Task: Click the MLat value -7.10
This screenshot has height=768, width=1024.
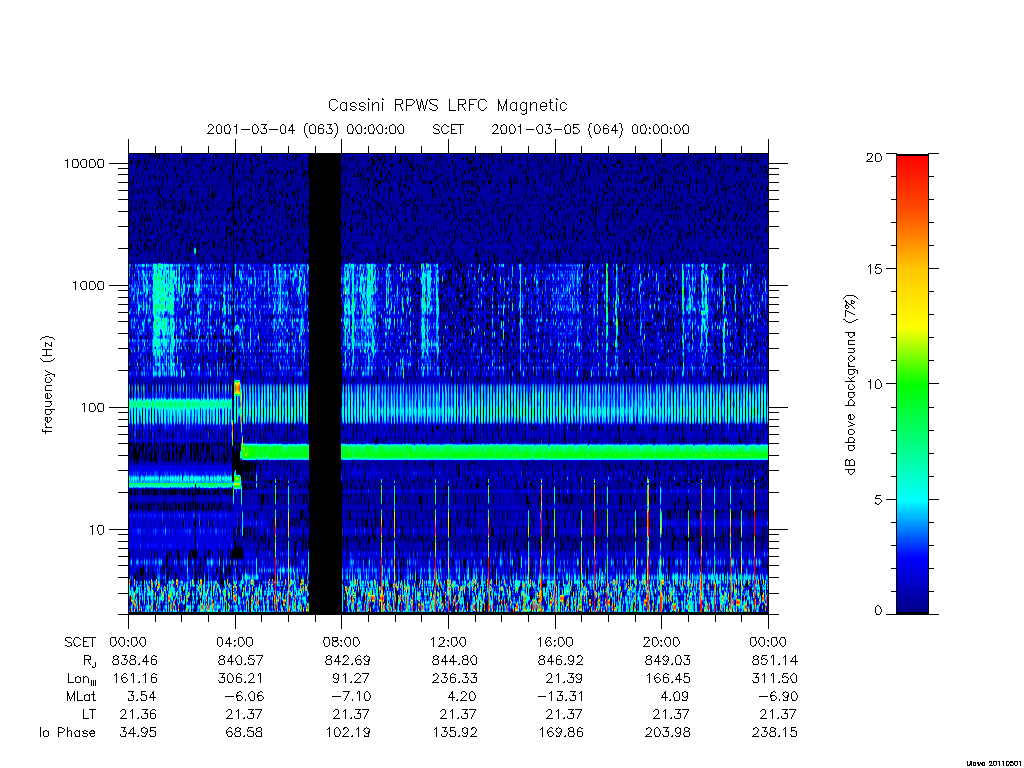Action: click(351, 697)
